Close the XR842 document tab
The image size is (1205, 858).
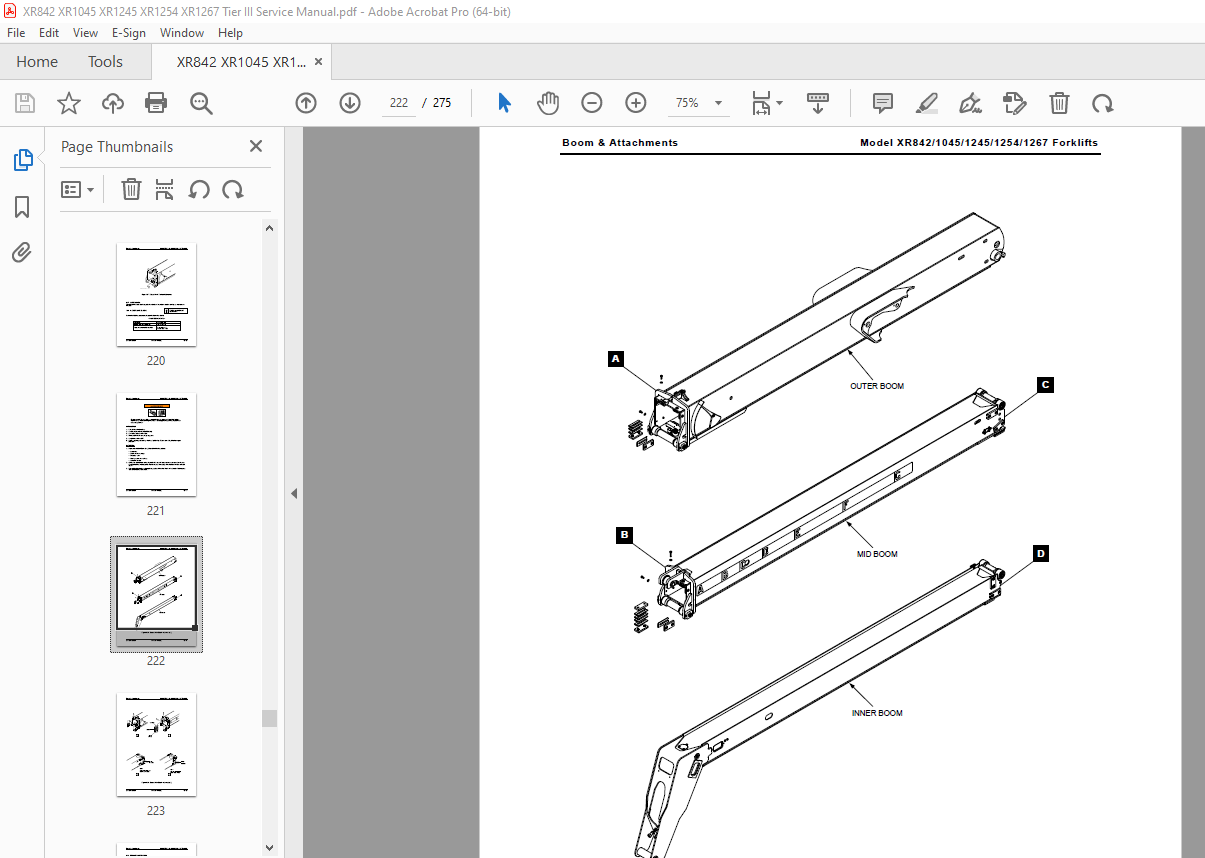[x=318, y=62]
